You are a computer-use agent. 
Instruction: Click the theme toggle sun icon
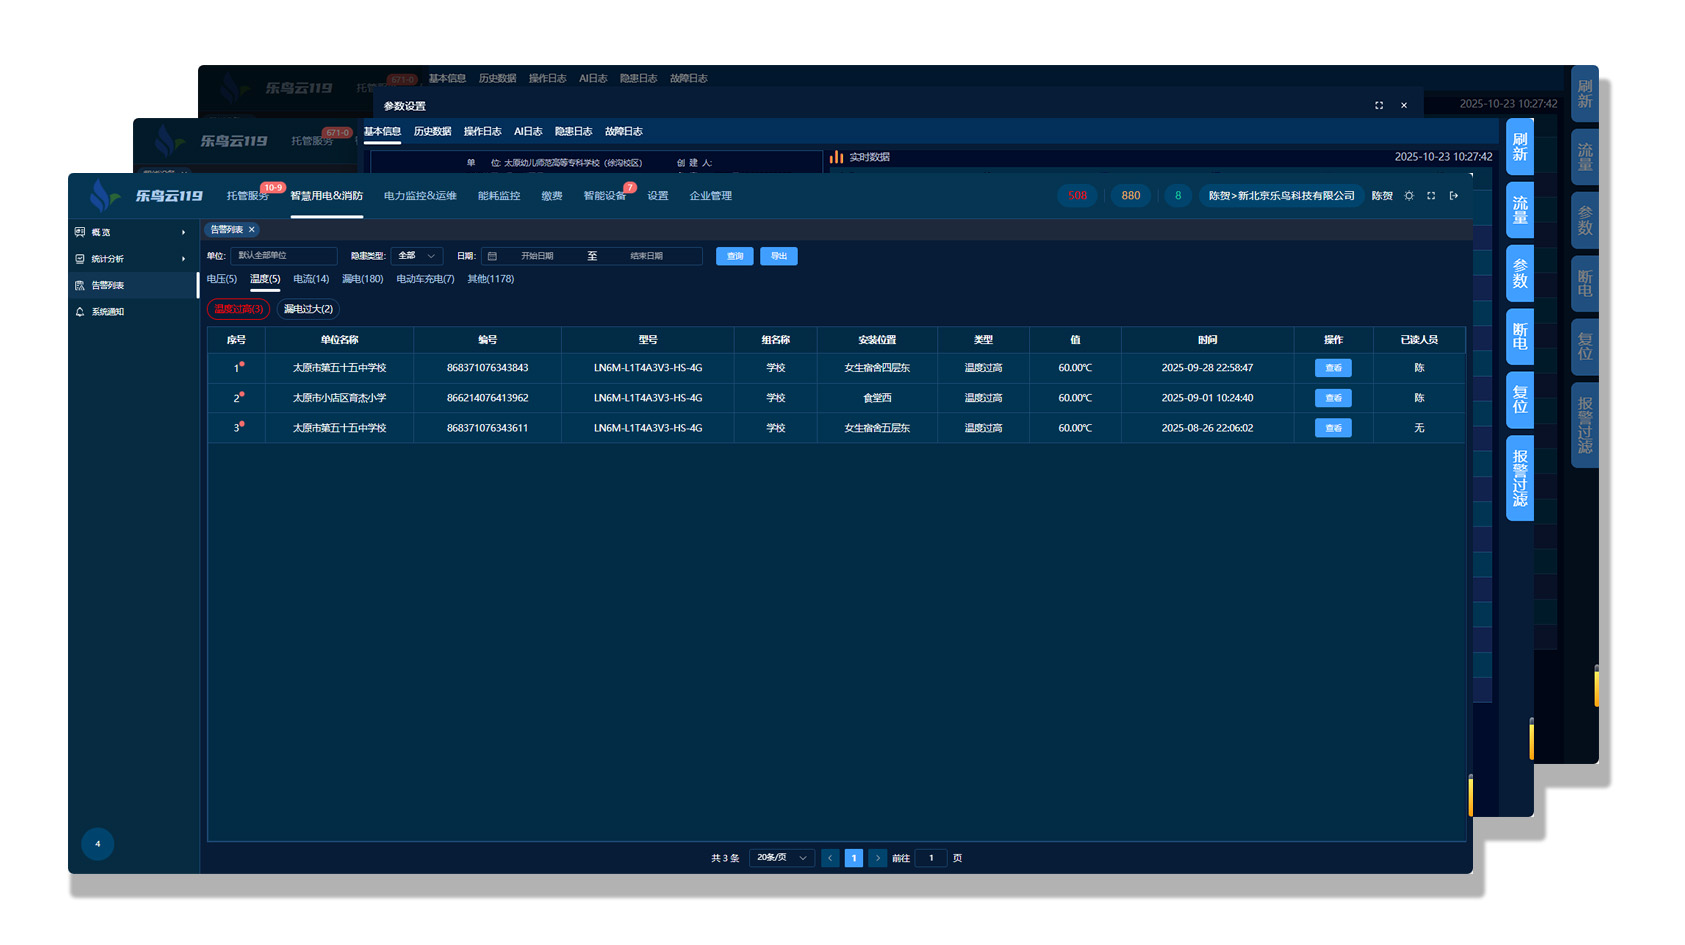coord(1409,196)
